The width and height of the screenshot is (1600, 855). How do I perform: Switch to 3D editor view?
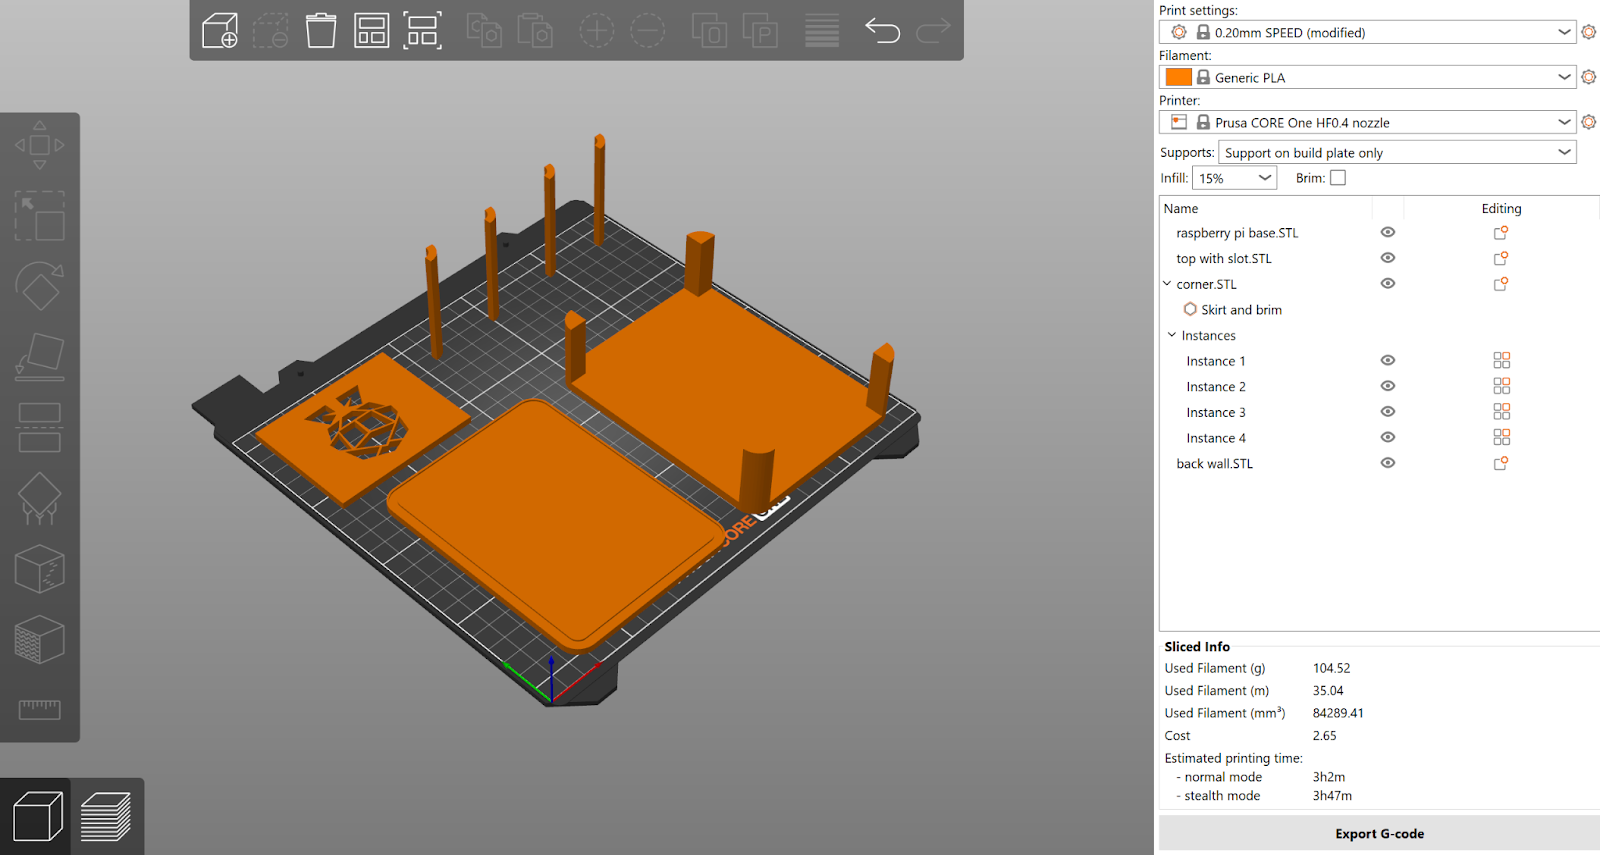[x=37, y=816]
